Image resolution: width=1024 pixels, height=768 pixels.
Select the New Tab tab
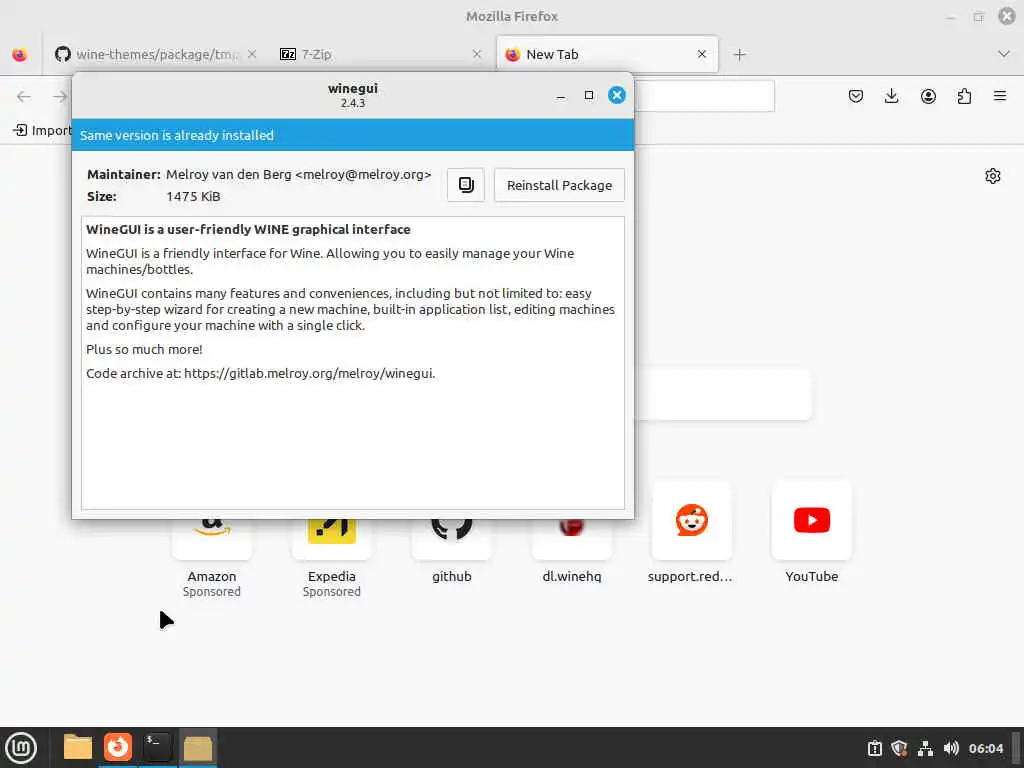(607, 54)
